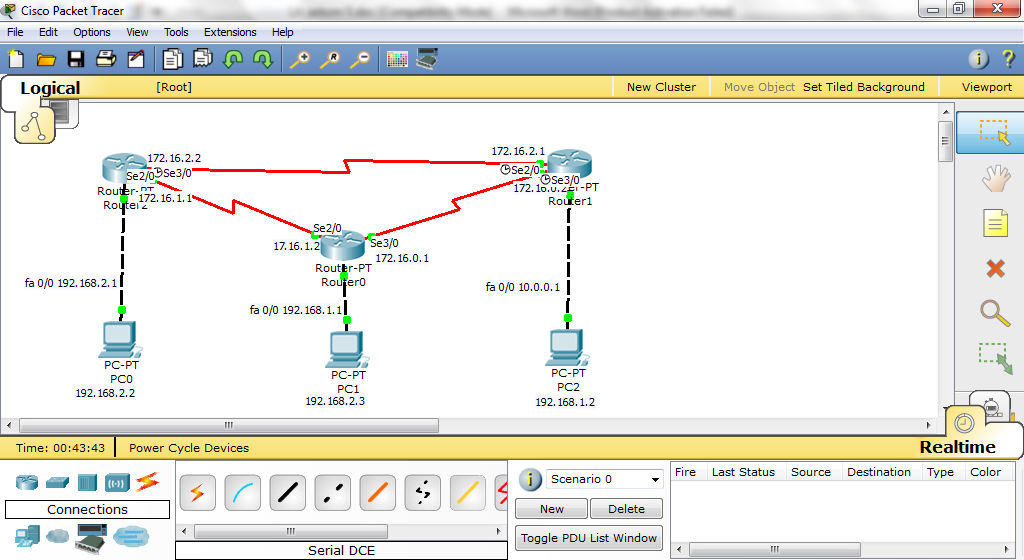Choose the Wireless Devices category icon
The height and width of the screenshot is (560, 1024).
(117, 482)
